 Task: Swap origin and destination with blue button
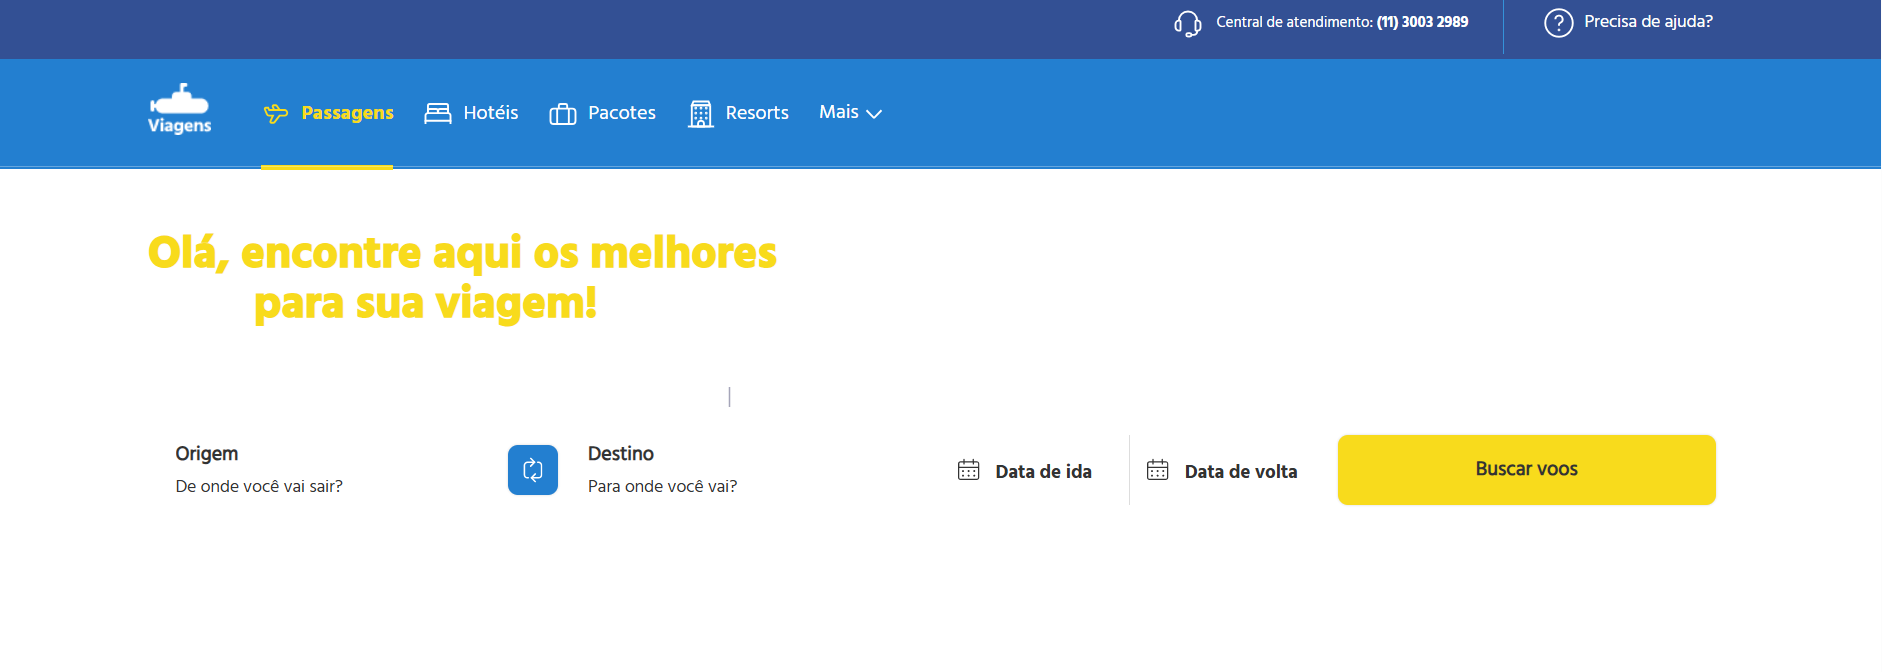pos(533,470)
